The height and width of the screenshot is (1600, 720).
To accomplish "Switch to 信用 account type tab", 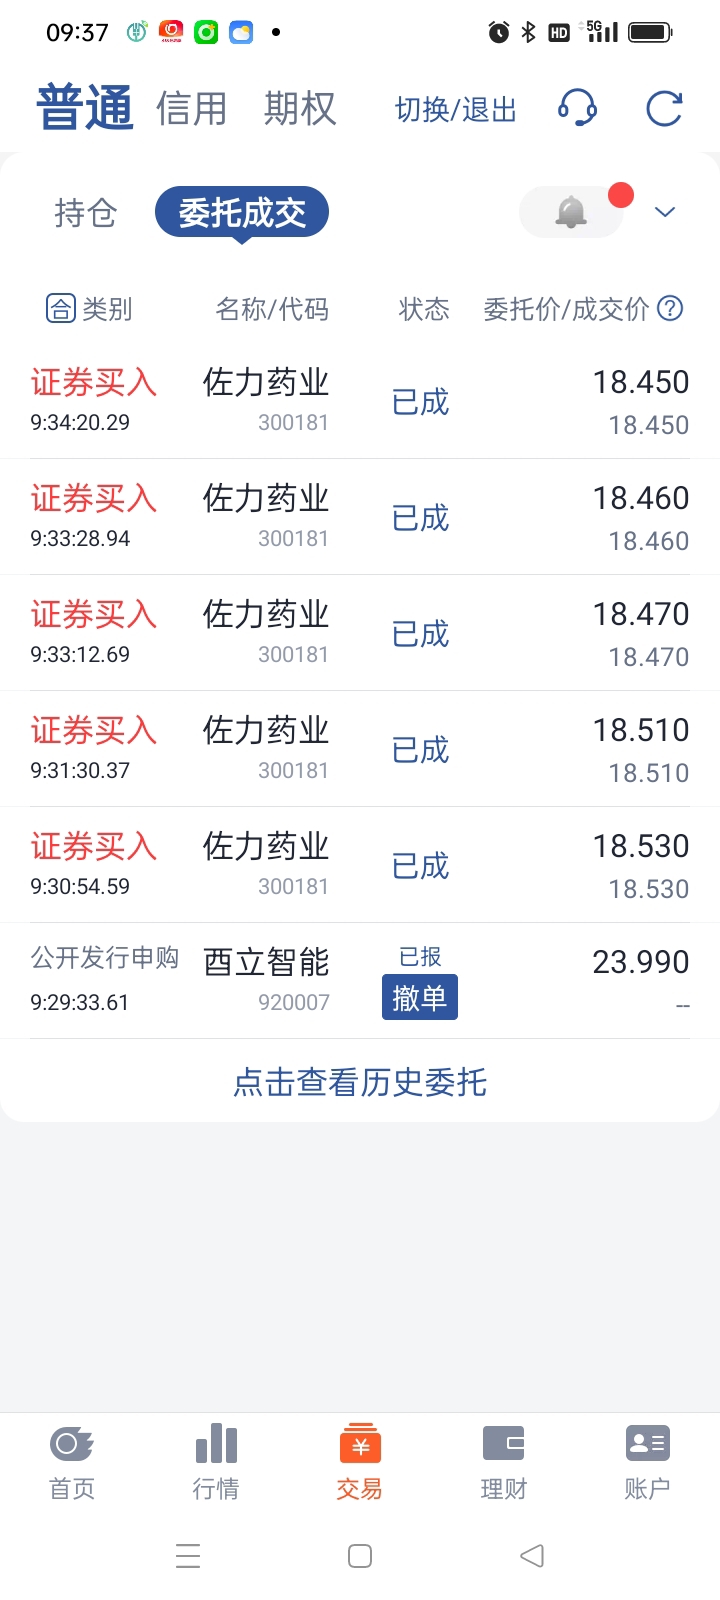I will tap(192, 108).
